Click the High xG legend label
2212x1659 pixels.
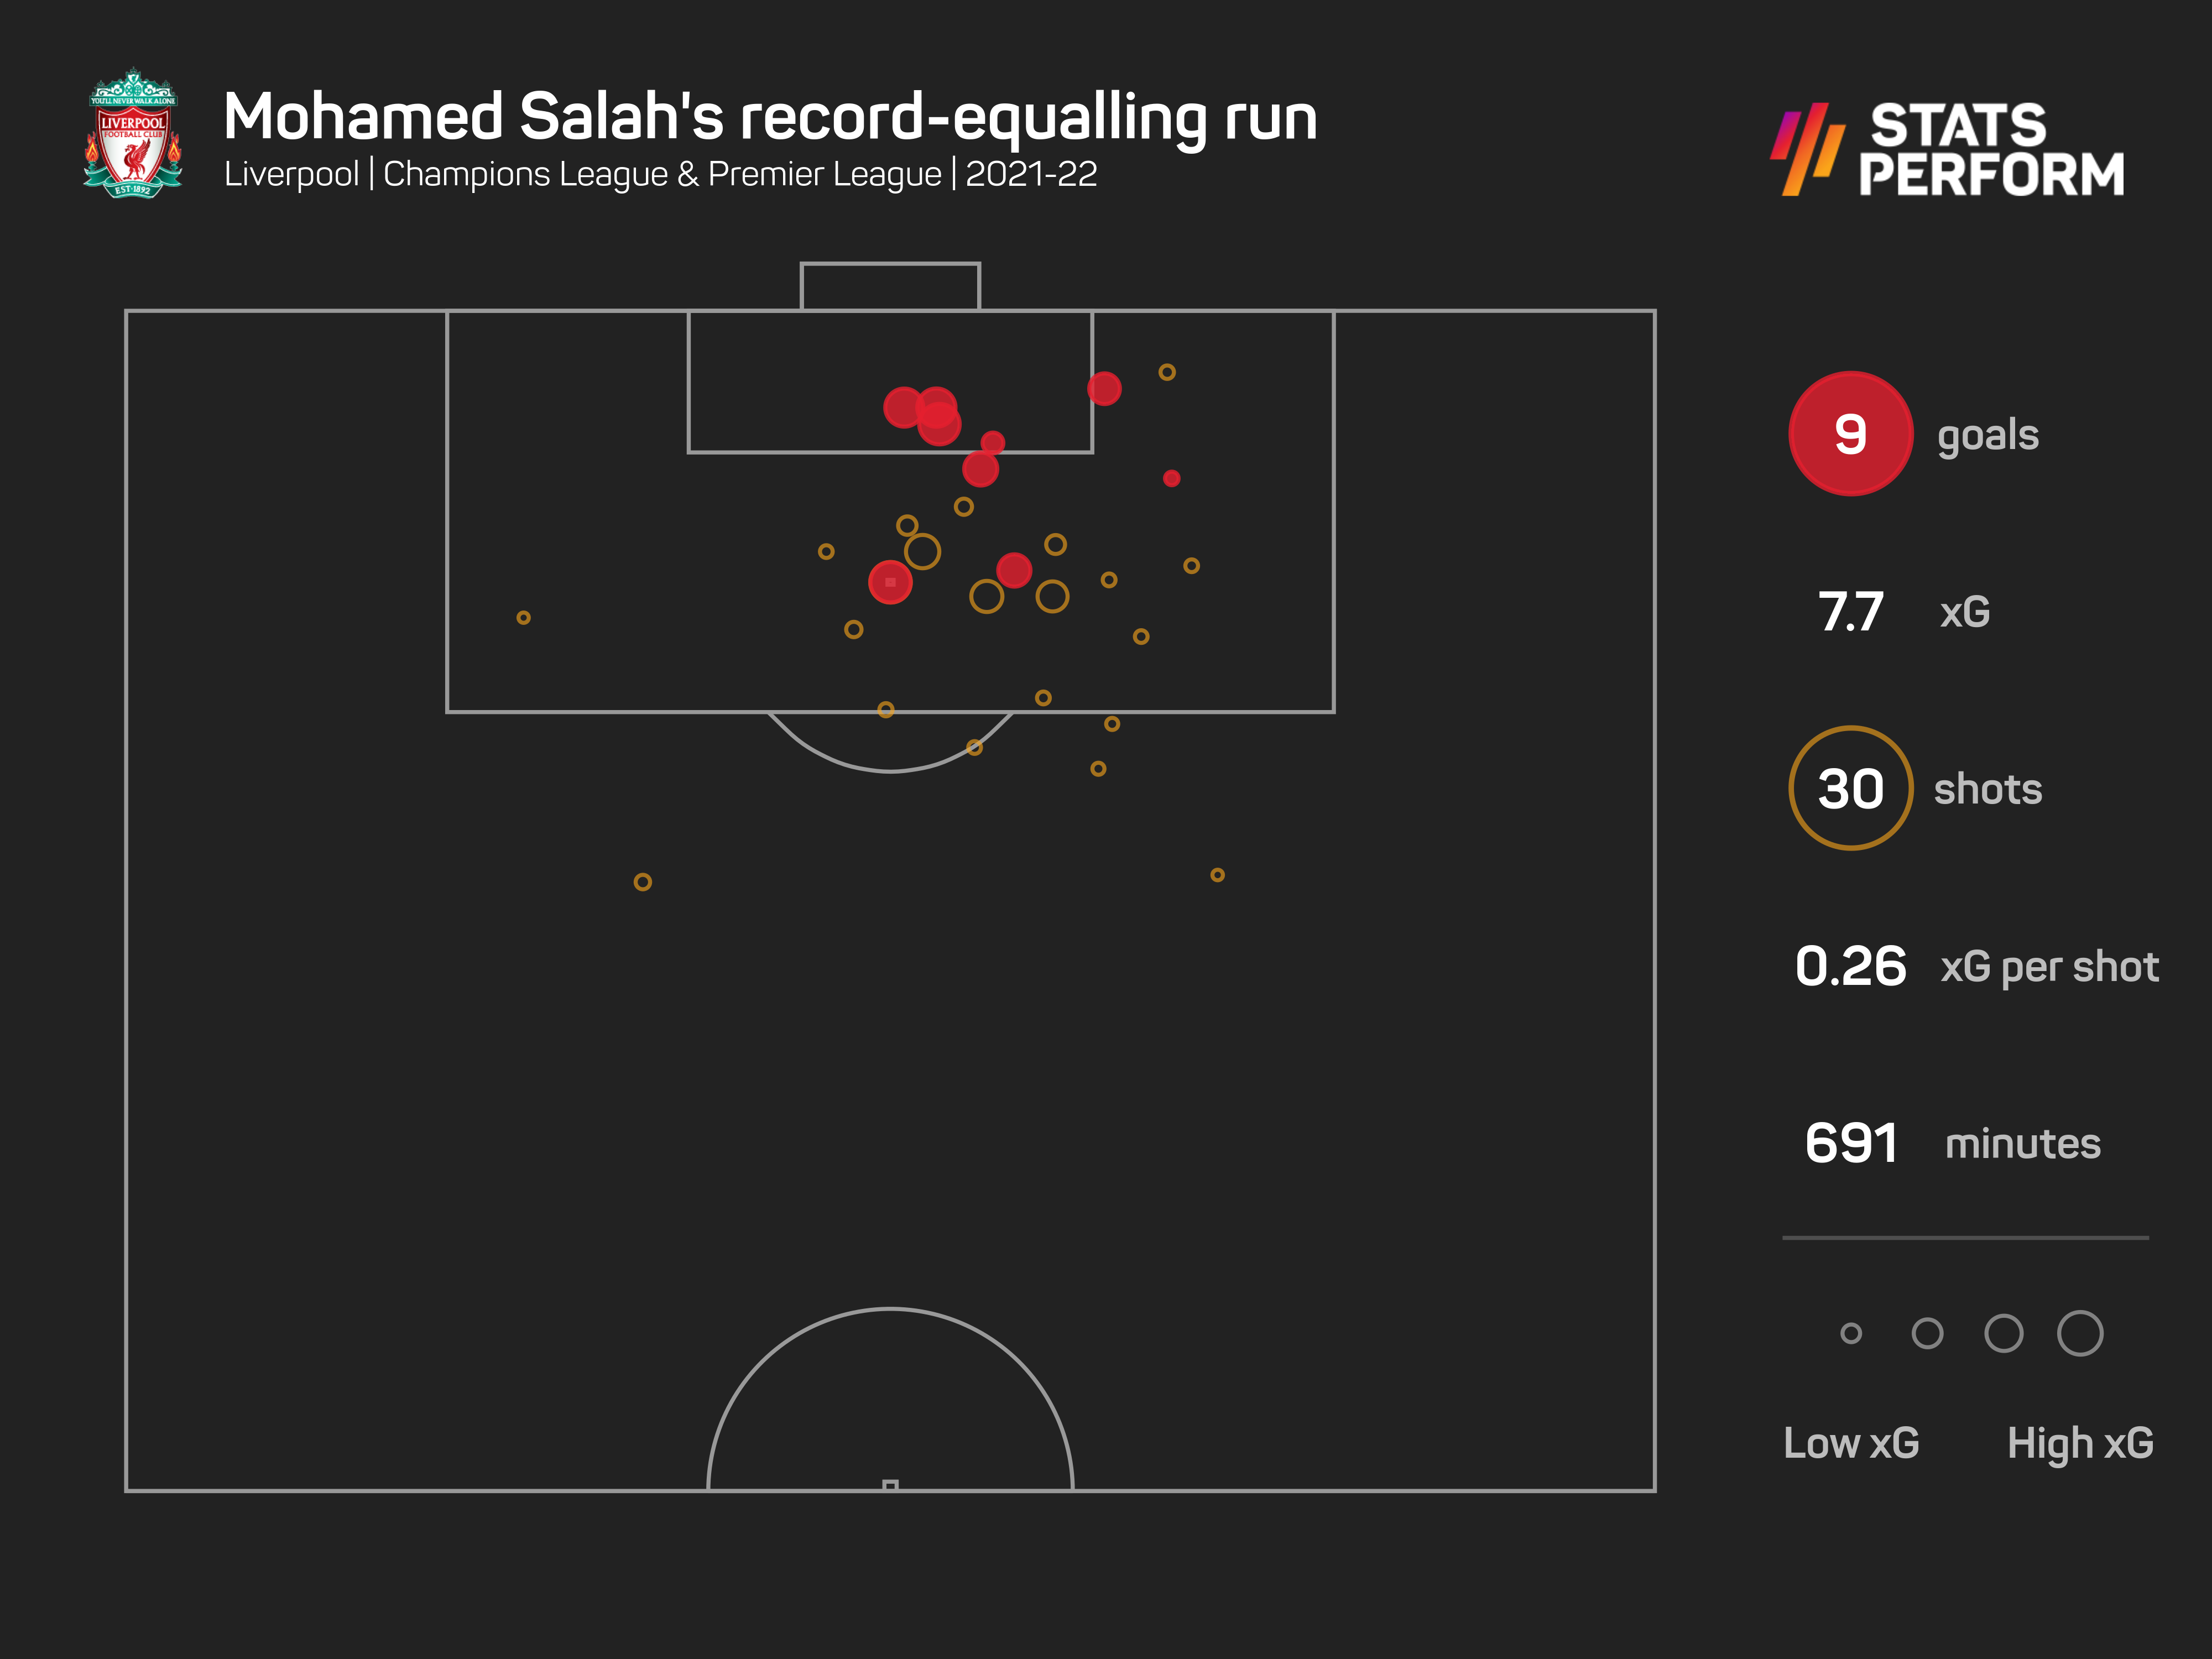tap(2080, 1444)
